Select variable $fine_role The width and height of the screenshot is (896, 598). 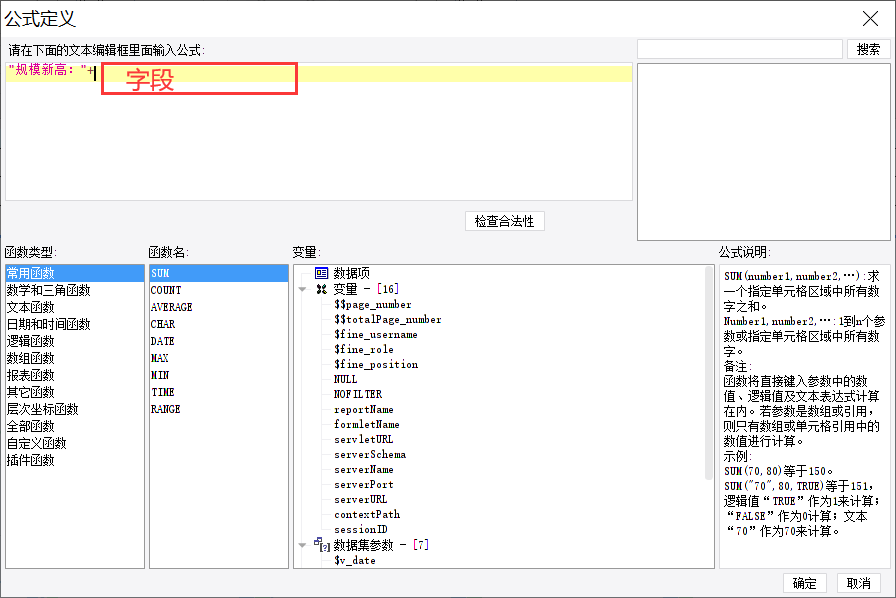click(x=364, y=349)
